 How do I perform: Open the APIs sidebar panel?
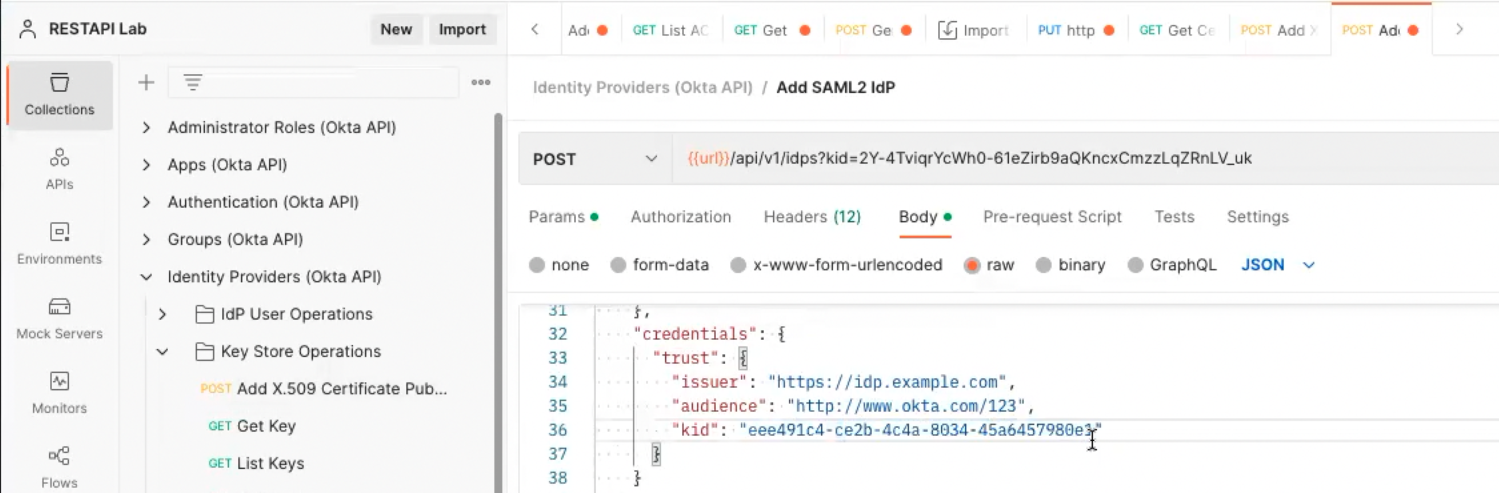pyautogui.click(x=59, y=168)
